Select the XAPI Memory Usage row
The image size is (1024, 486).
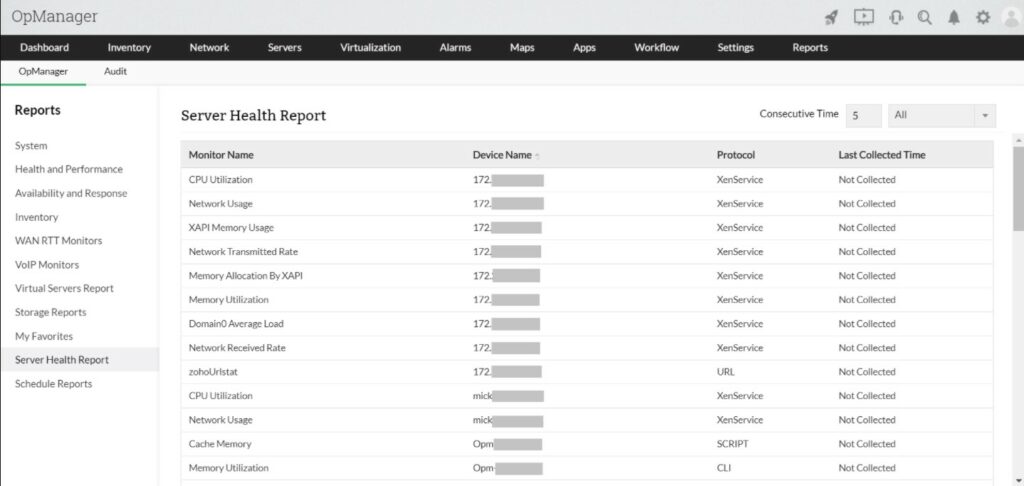586,228
